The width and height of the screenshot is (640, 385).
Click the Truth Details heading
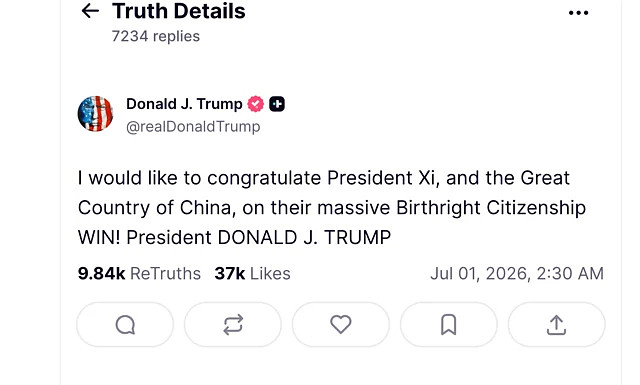point(179,11)
